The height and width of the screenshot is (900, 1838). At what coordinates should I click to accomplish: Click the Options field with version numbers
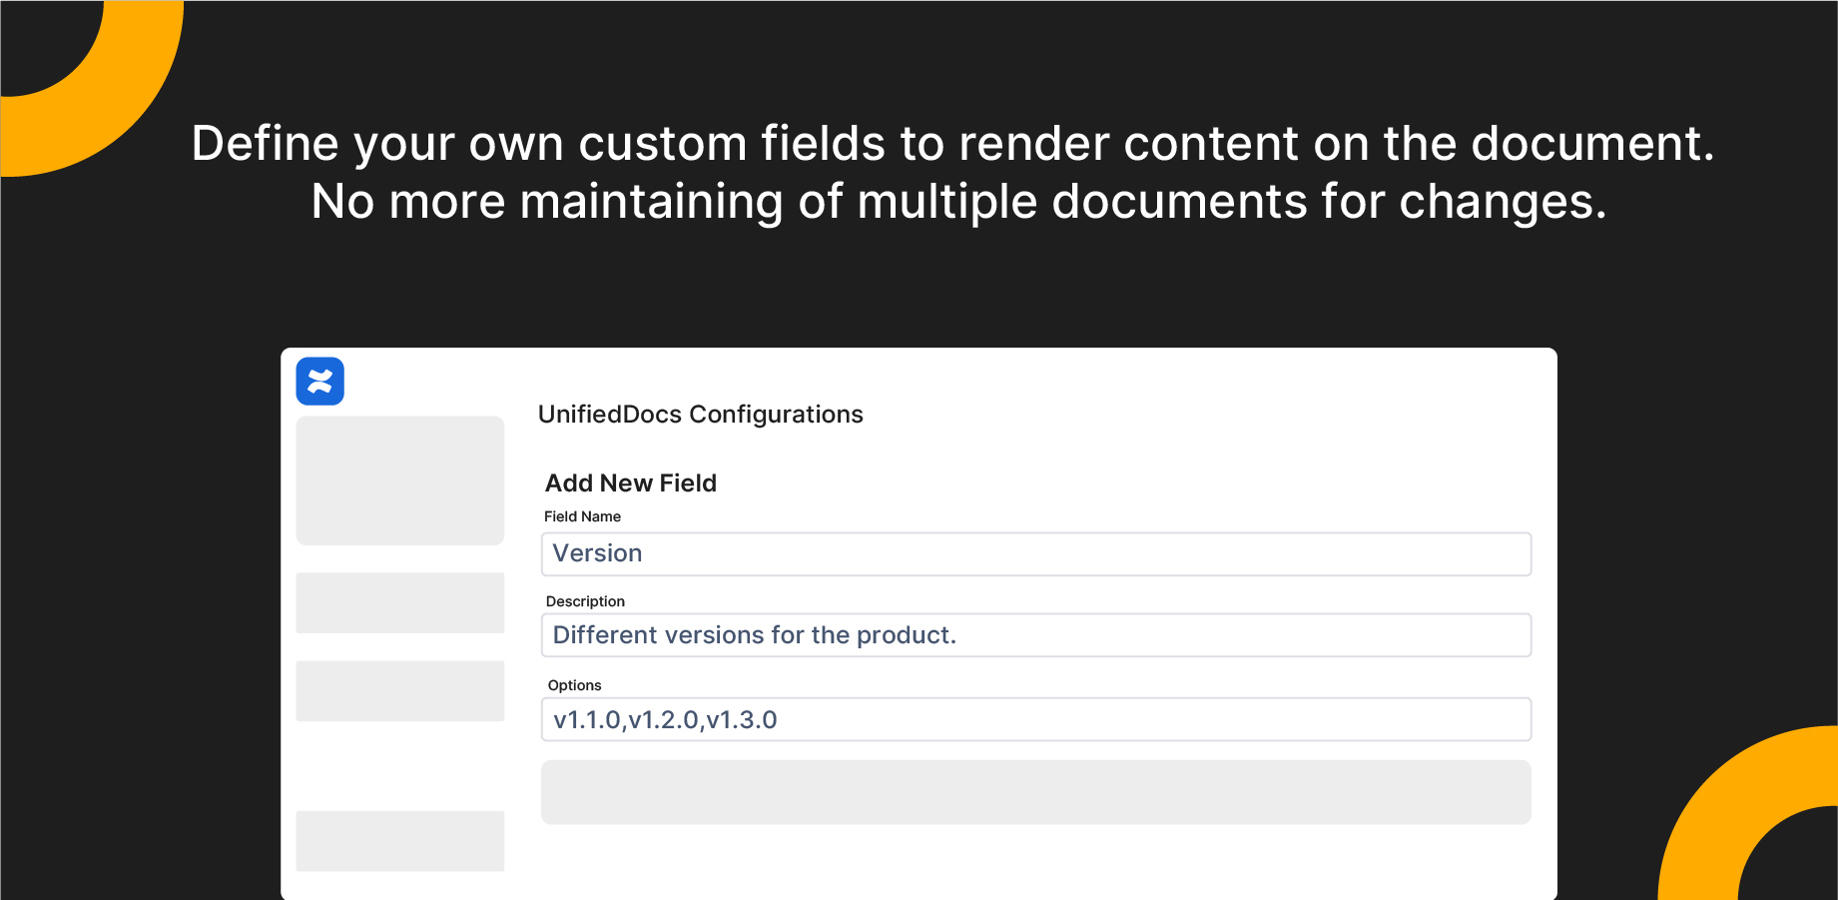1035,719
